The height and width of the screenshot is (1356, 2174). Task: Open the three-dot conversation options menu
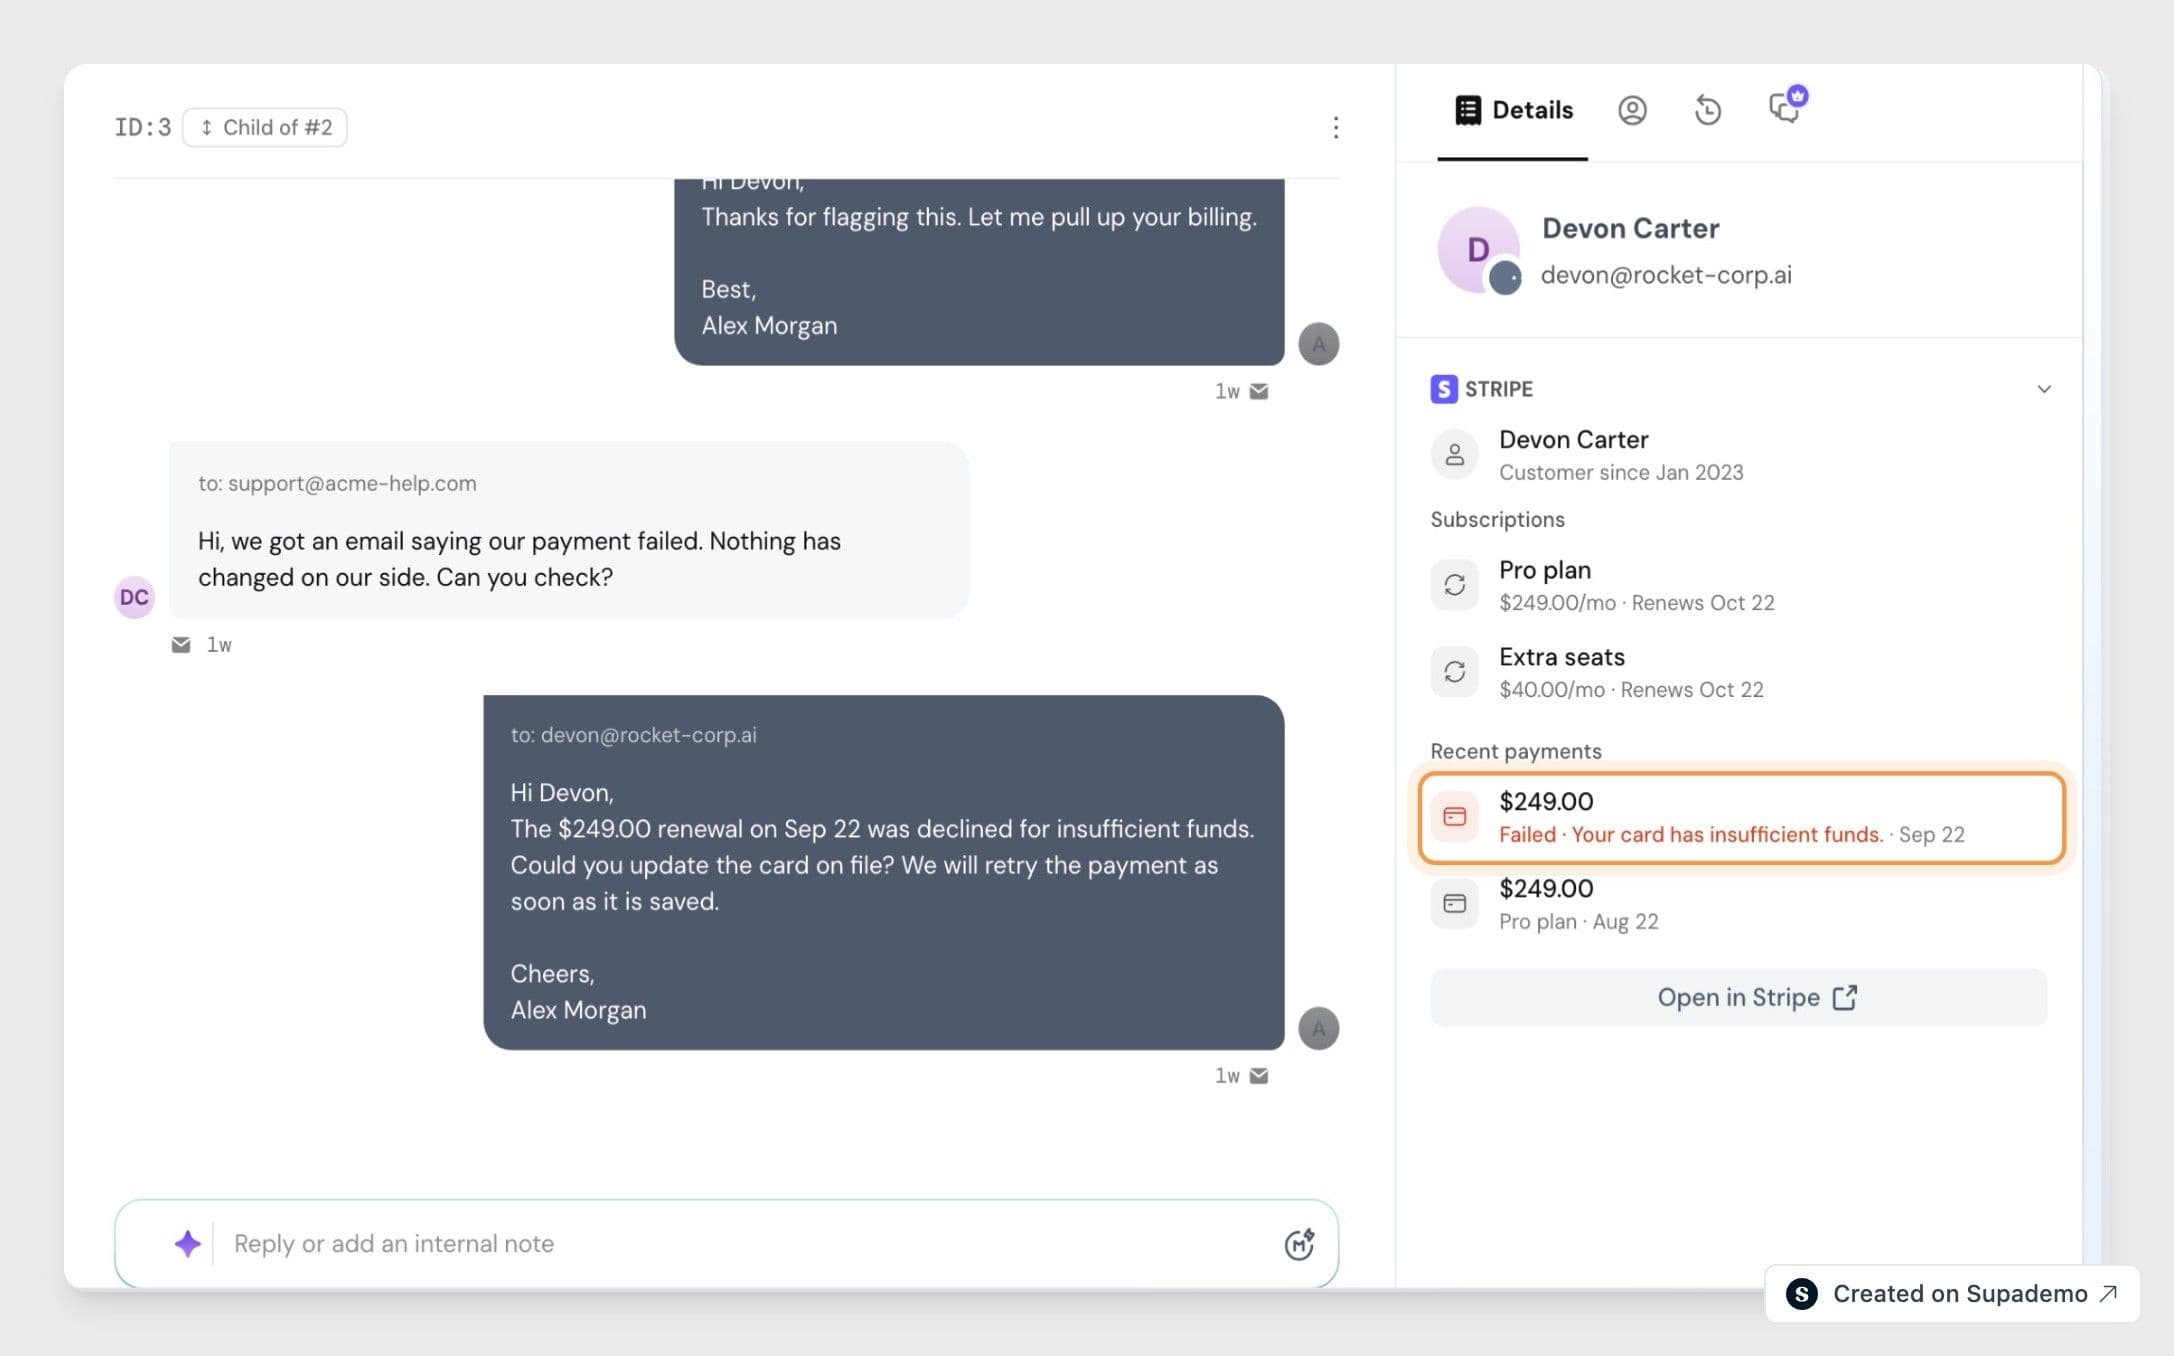pyautogui.click(x=1335, y=127)
